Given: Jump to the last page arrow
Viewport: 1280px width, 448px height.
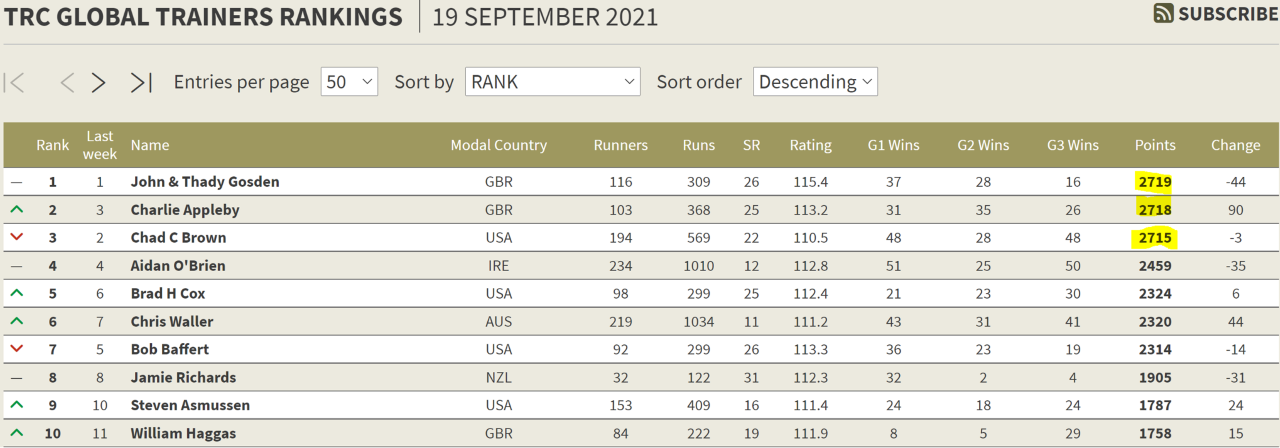Looking at the screenshot, I should coord(141,82).
